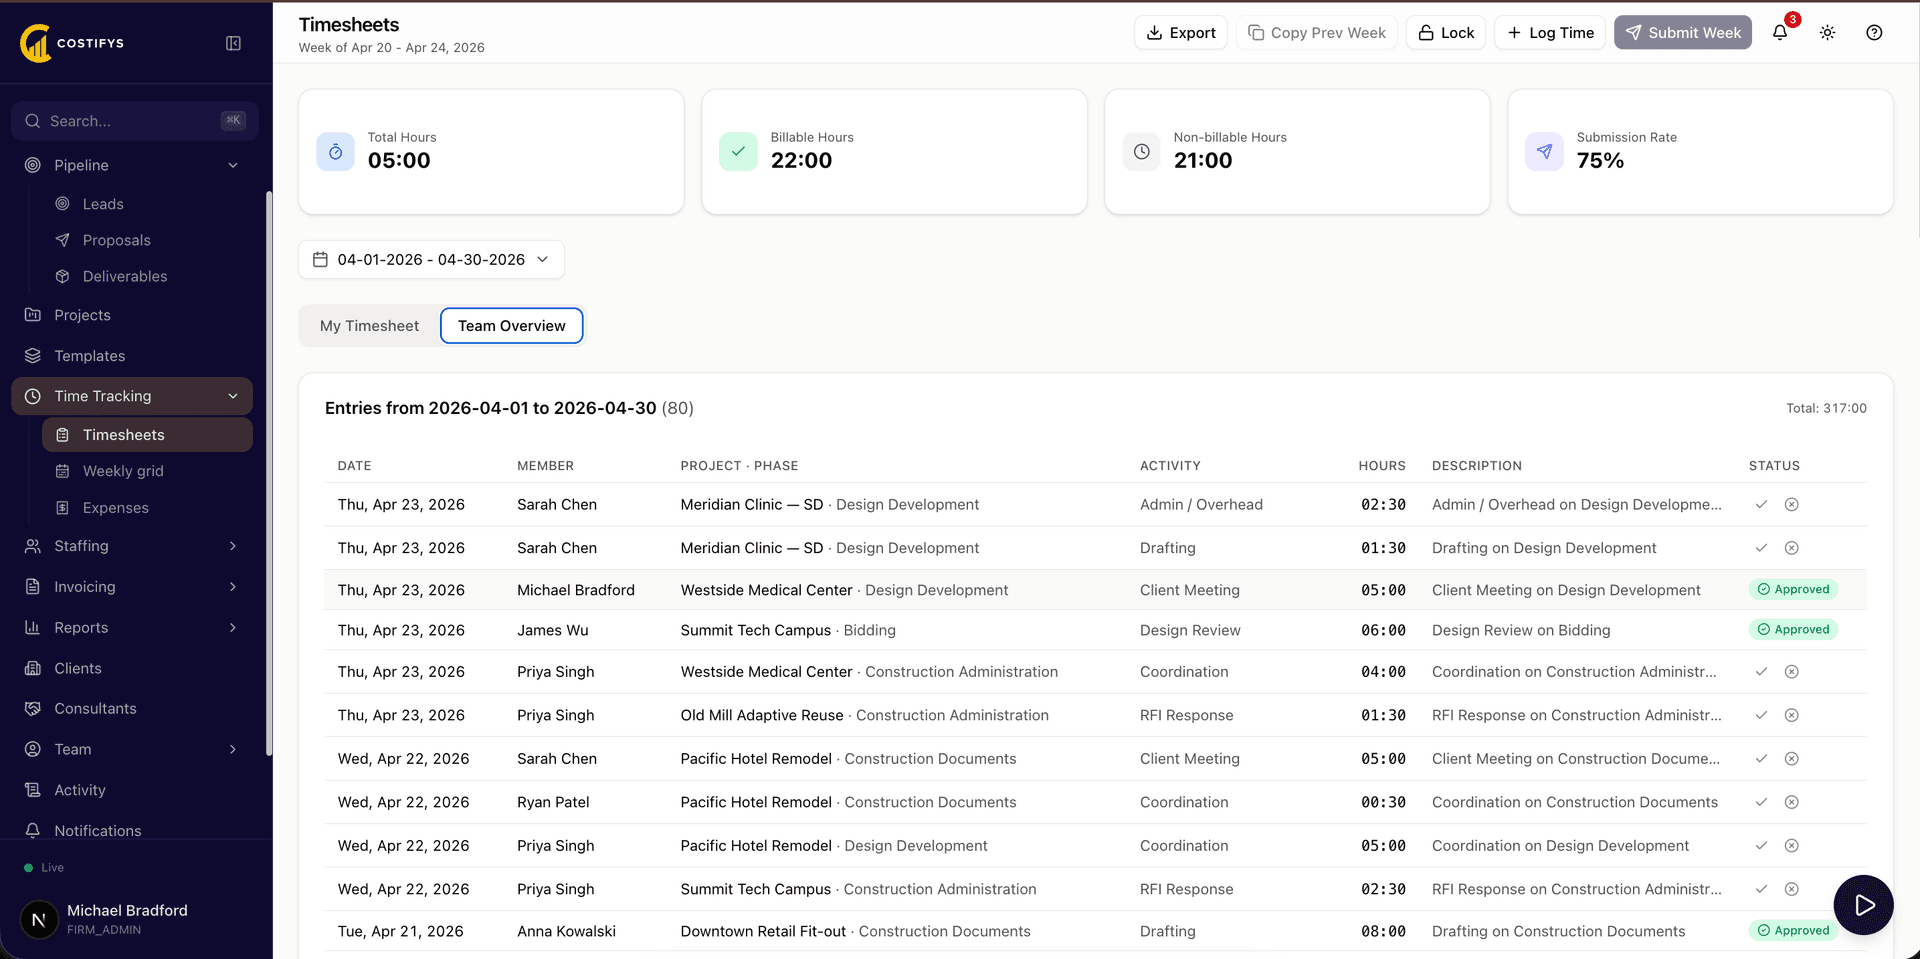Click Submission Rate paper plane icon
The width and height of the screenshot is (1920, 959).
tap(1544, 152)
